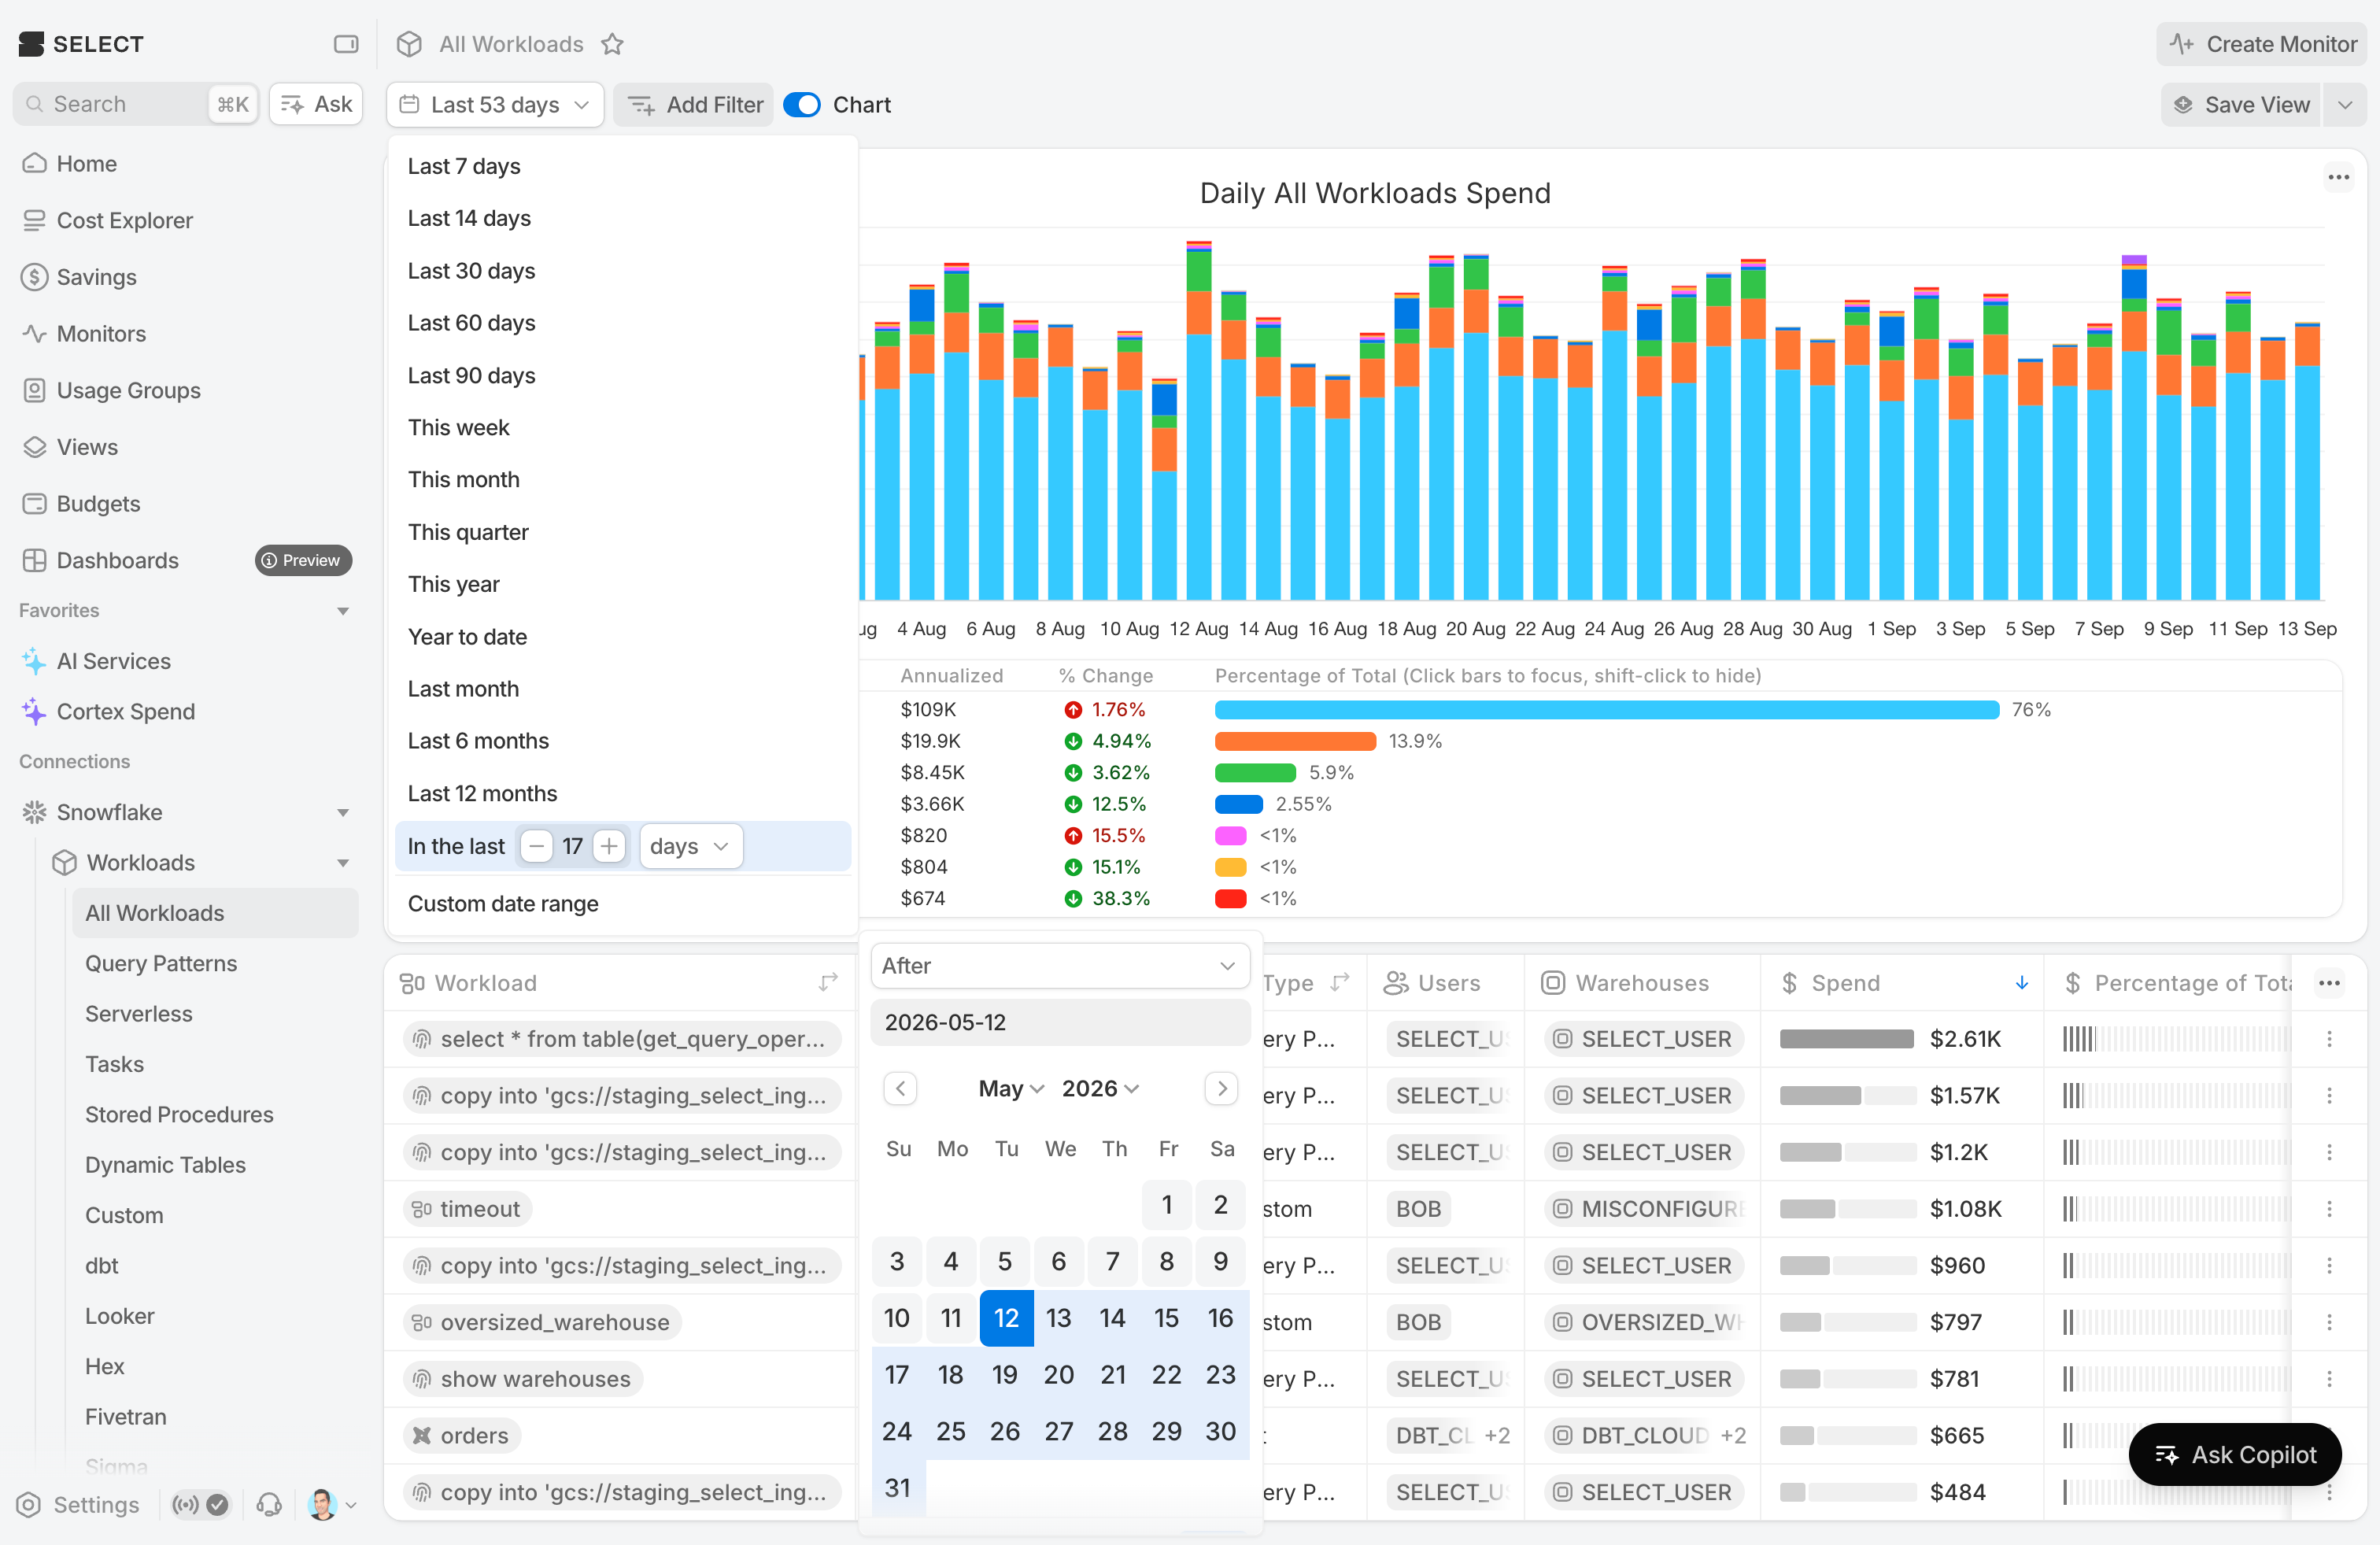Viewport: 2380px width, 1545px height.
Task: Go to previous month in calendar
Action: (900, 1088)
